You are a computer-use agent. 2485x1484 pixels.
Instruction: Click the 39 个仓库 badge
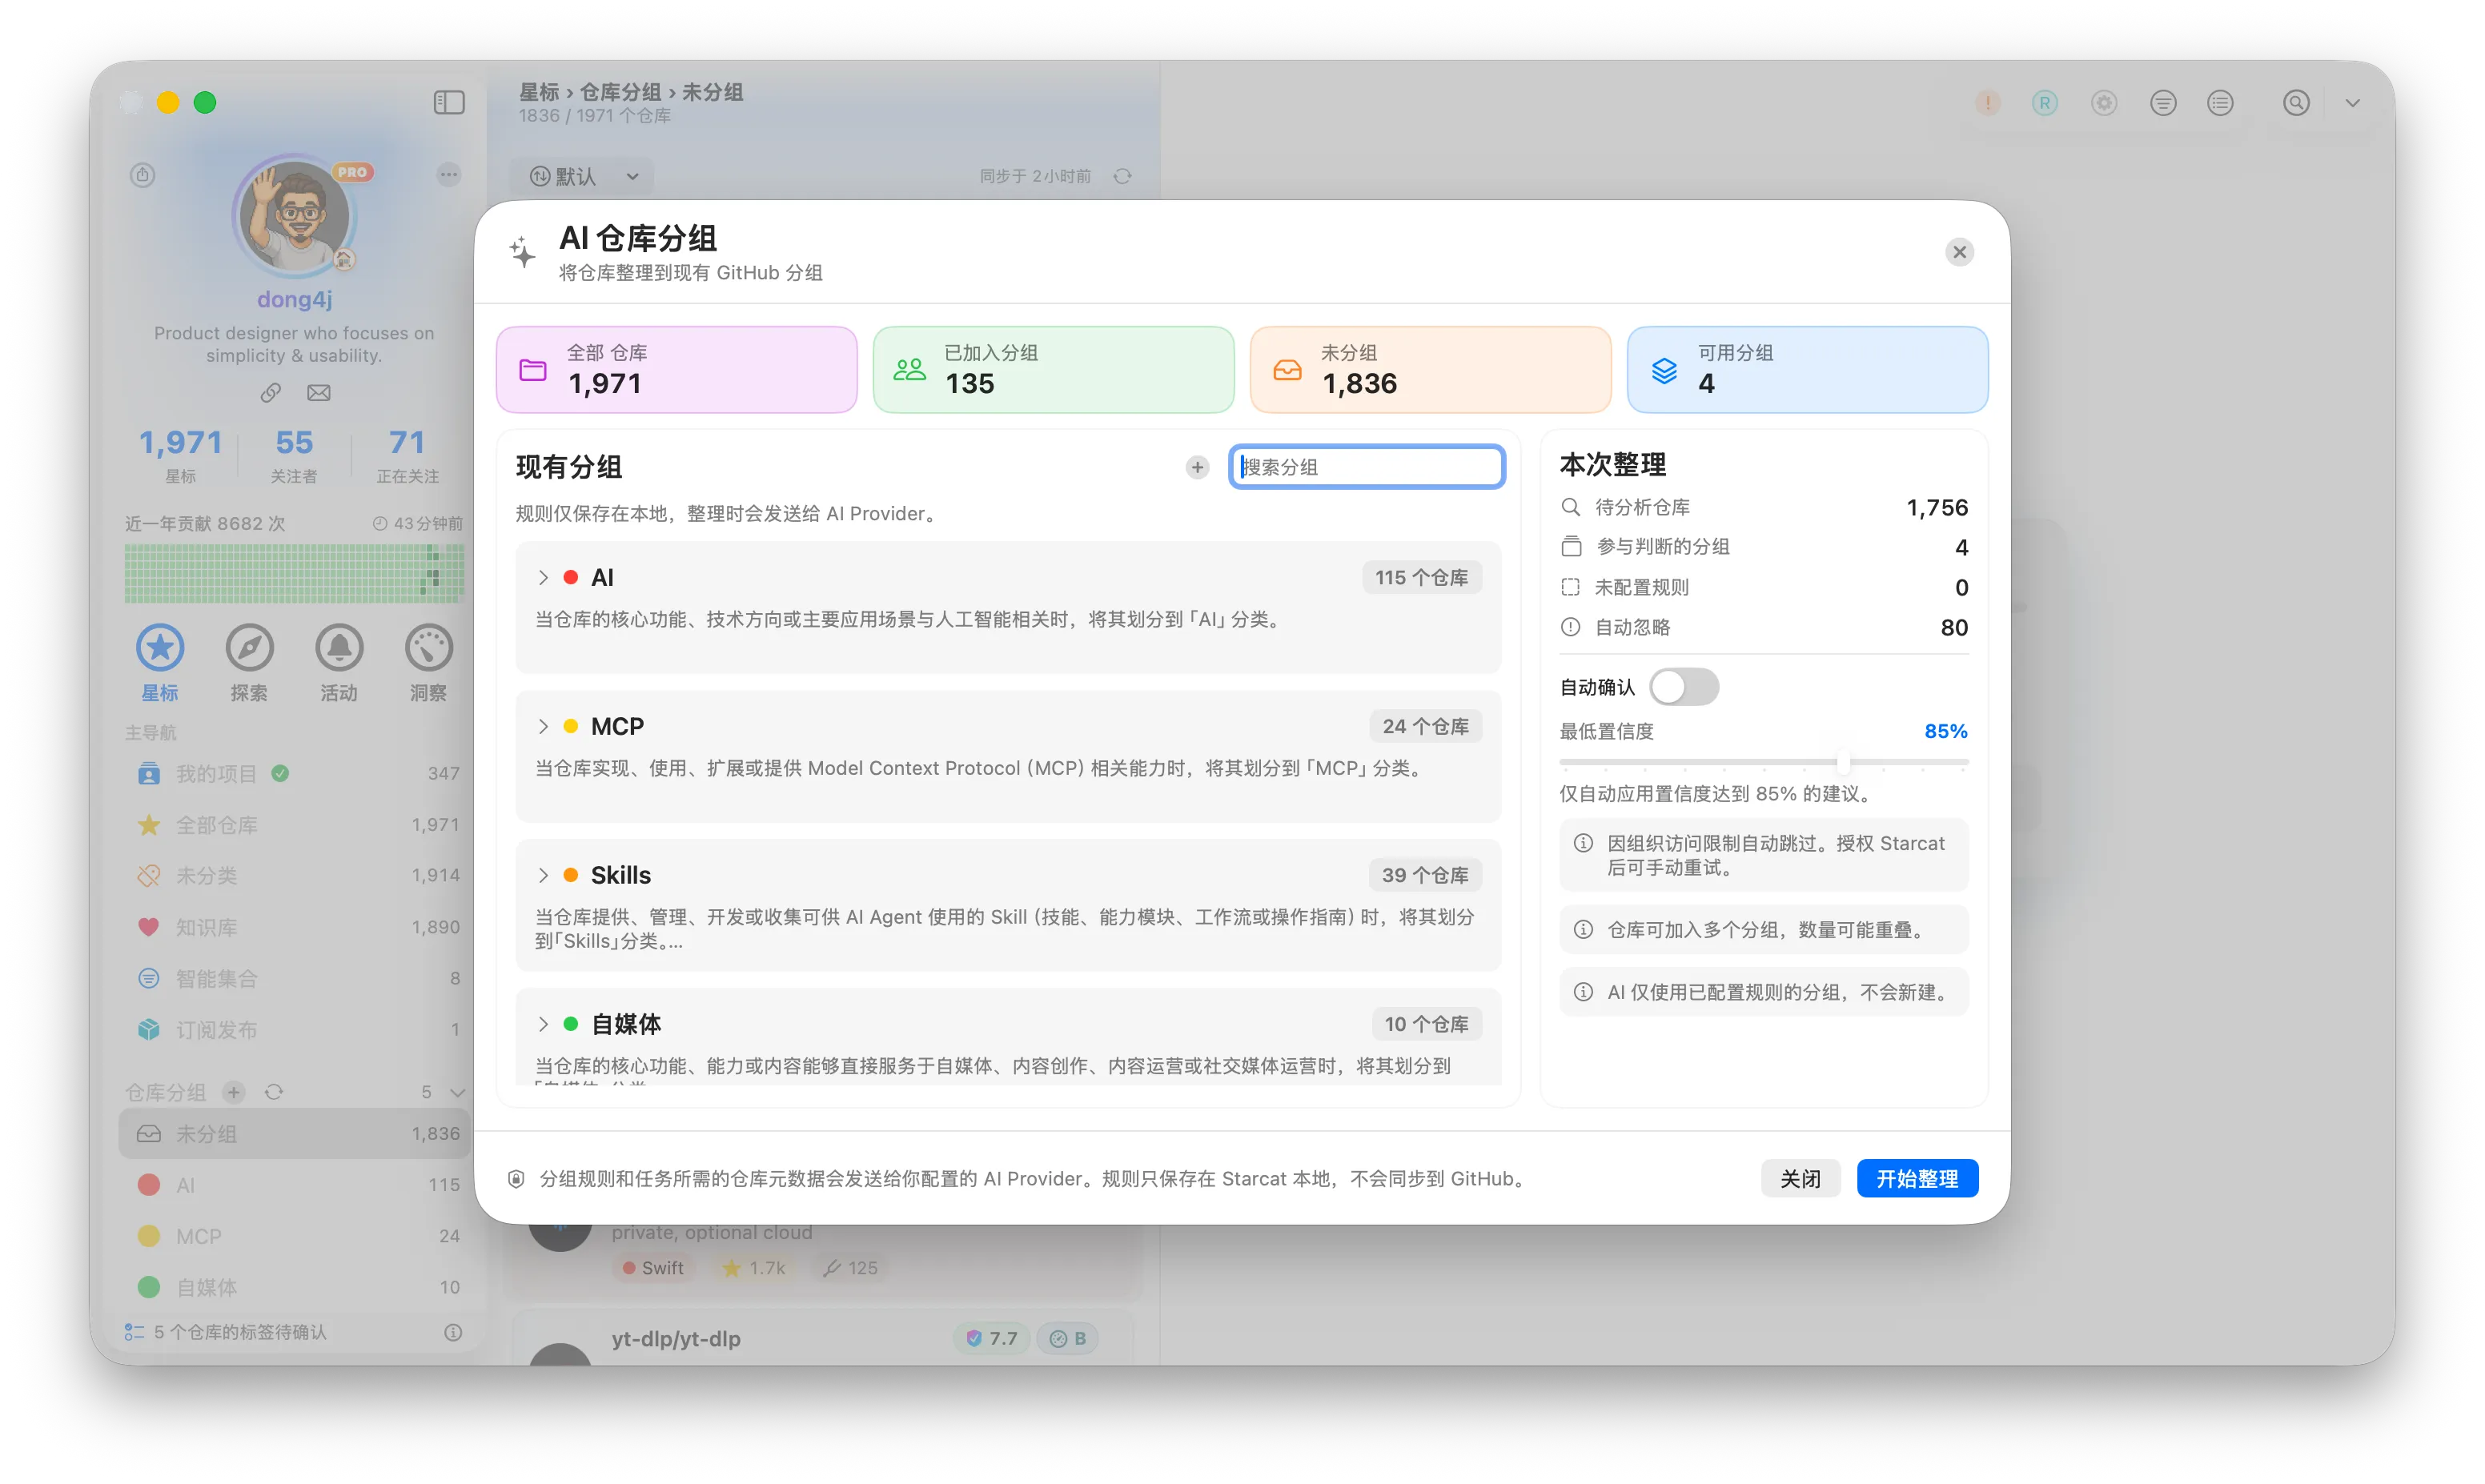[1426, 875]
